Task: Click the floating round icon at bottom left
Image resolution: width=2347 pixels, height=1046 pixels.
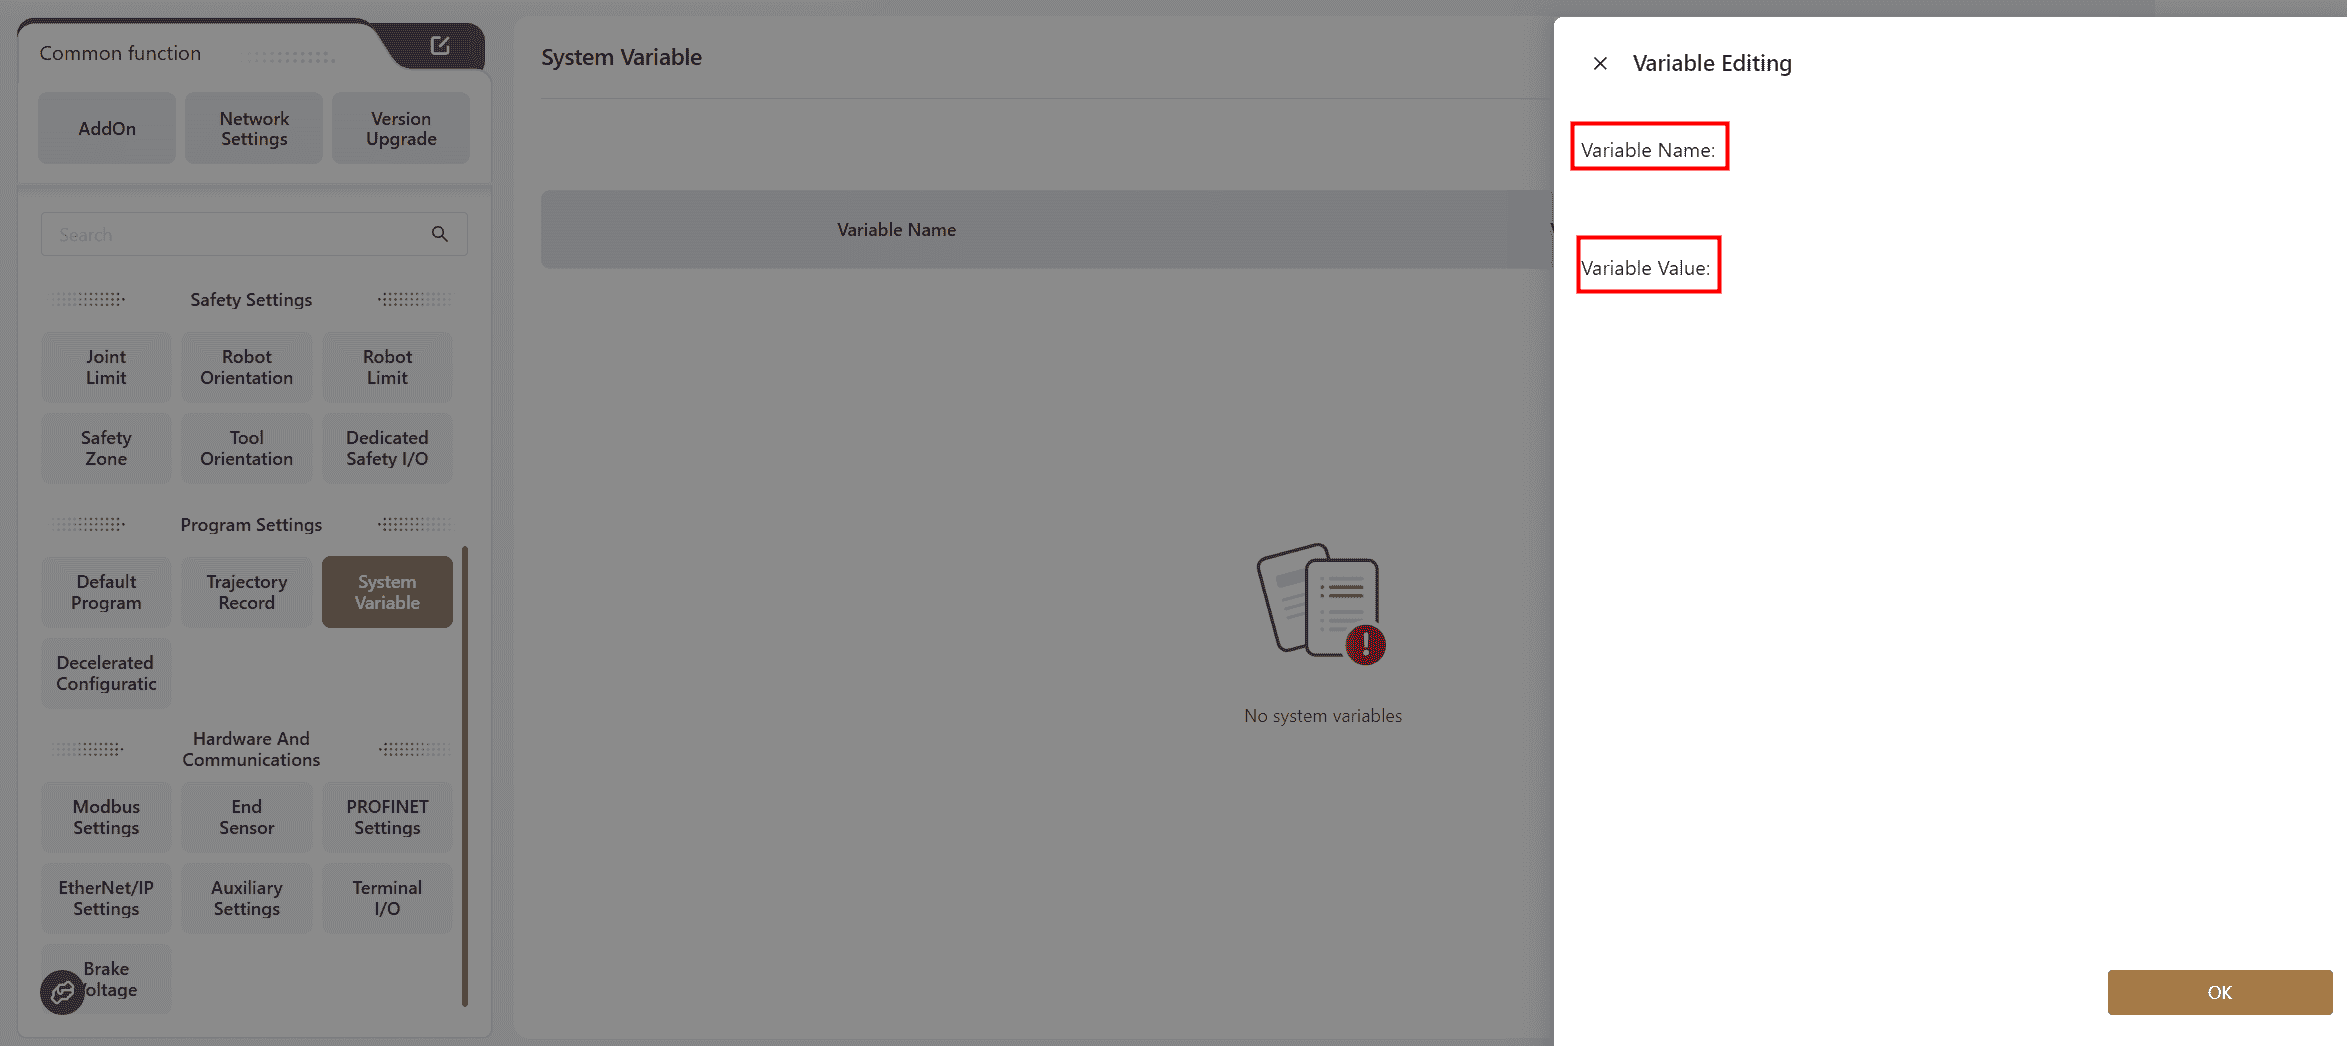Action: point(62,992)
